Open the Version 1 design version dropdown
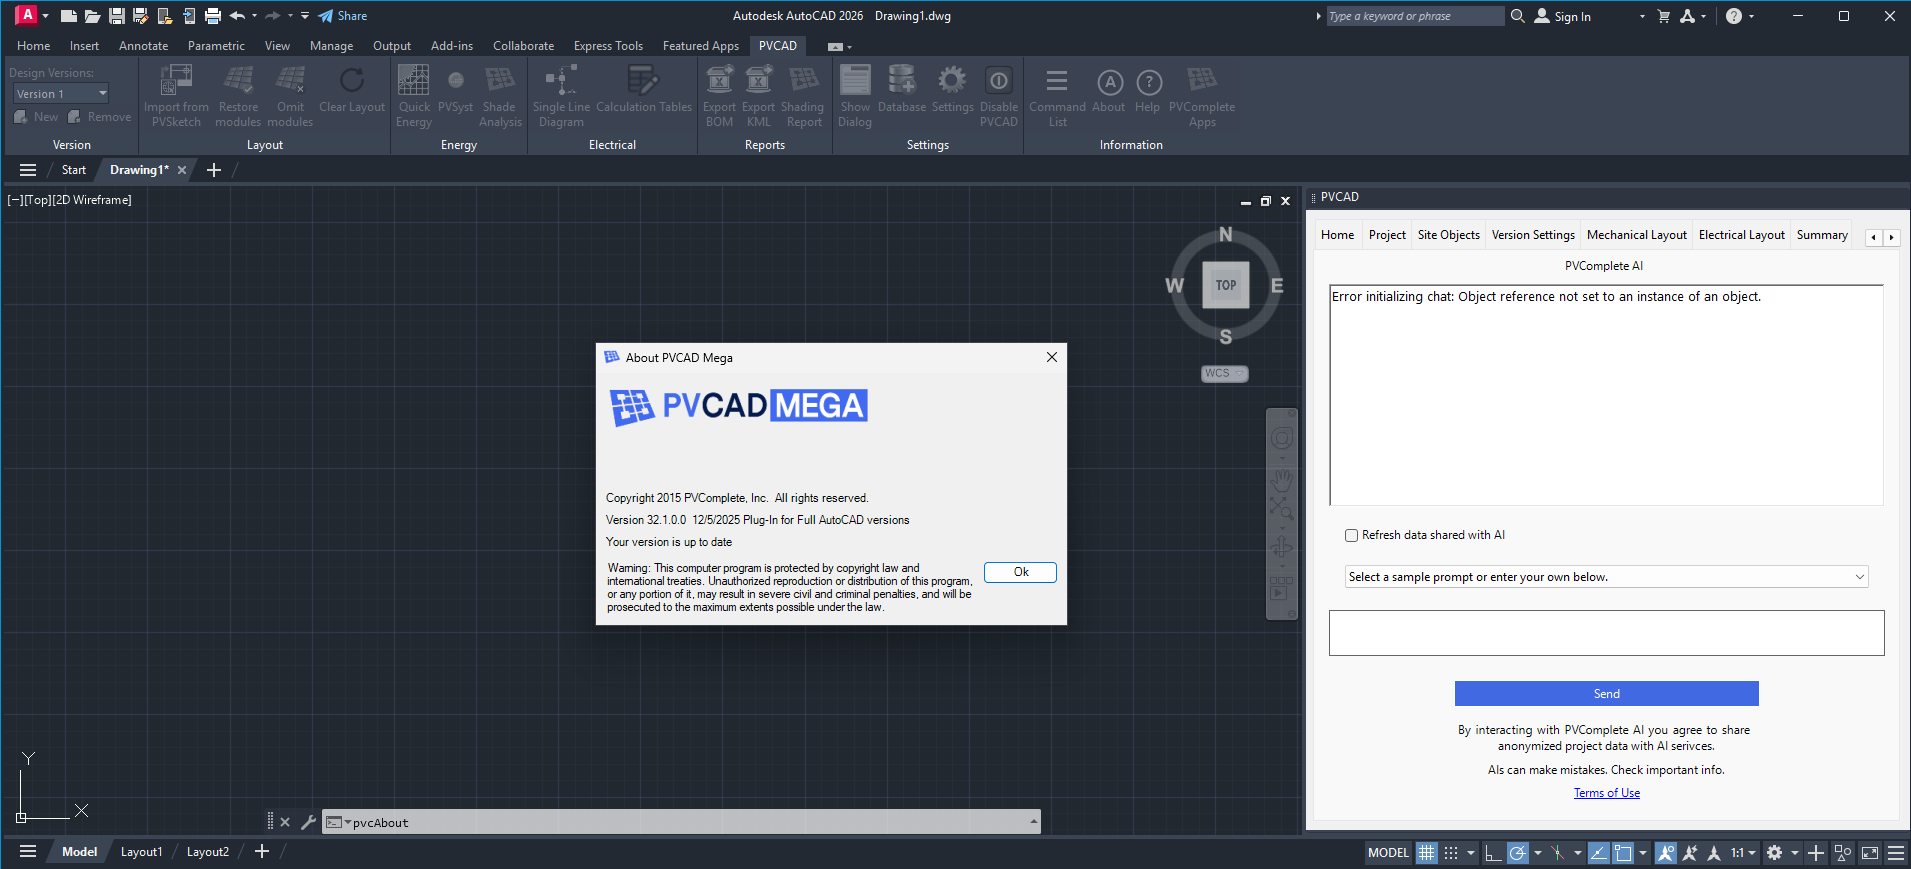This screenshot has height=869, width=1911. pyautogui.click(x=61, y=93)
